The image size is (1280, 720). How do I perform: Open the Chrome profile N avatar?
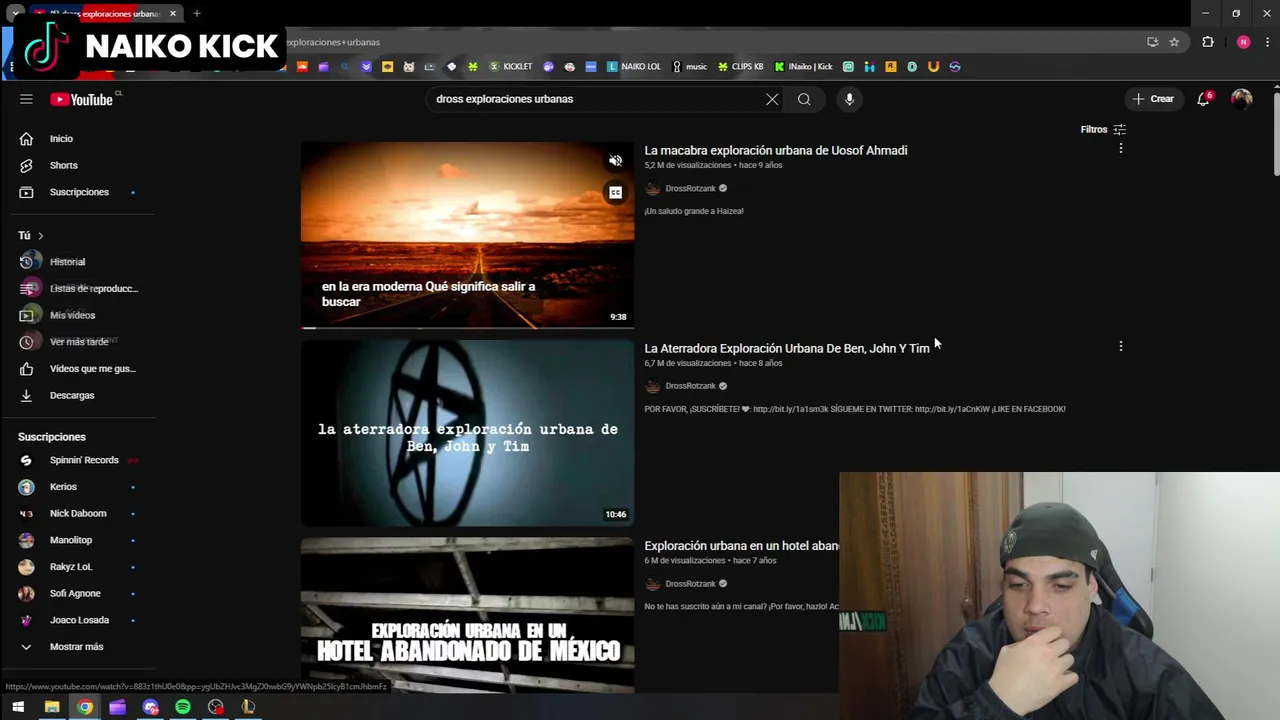1243,42
